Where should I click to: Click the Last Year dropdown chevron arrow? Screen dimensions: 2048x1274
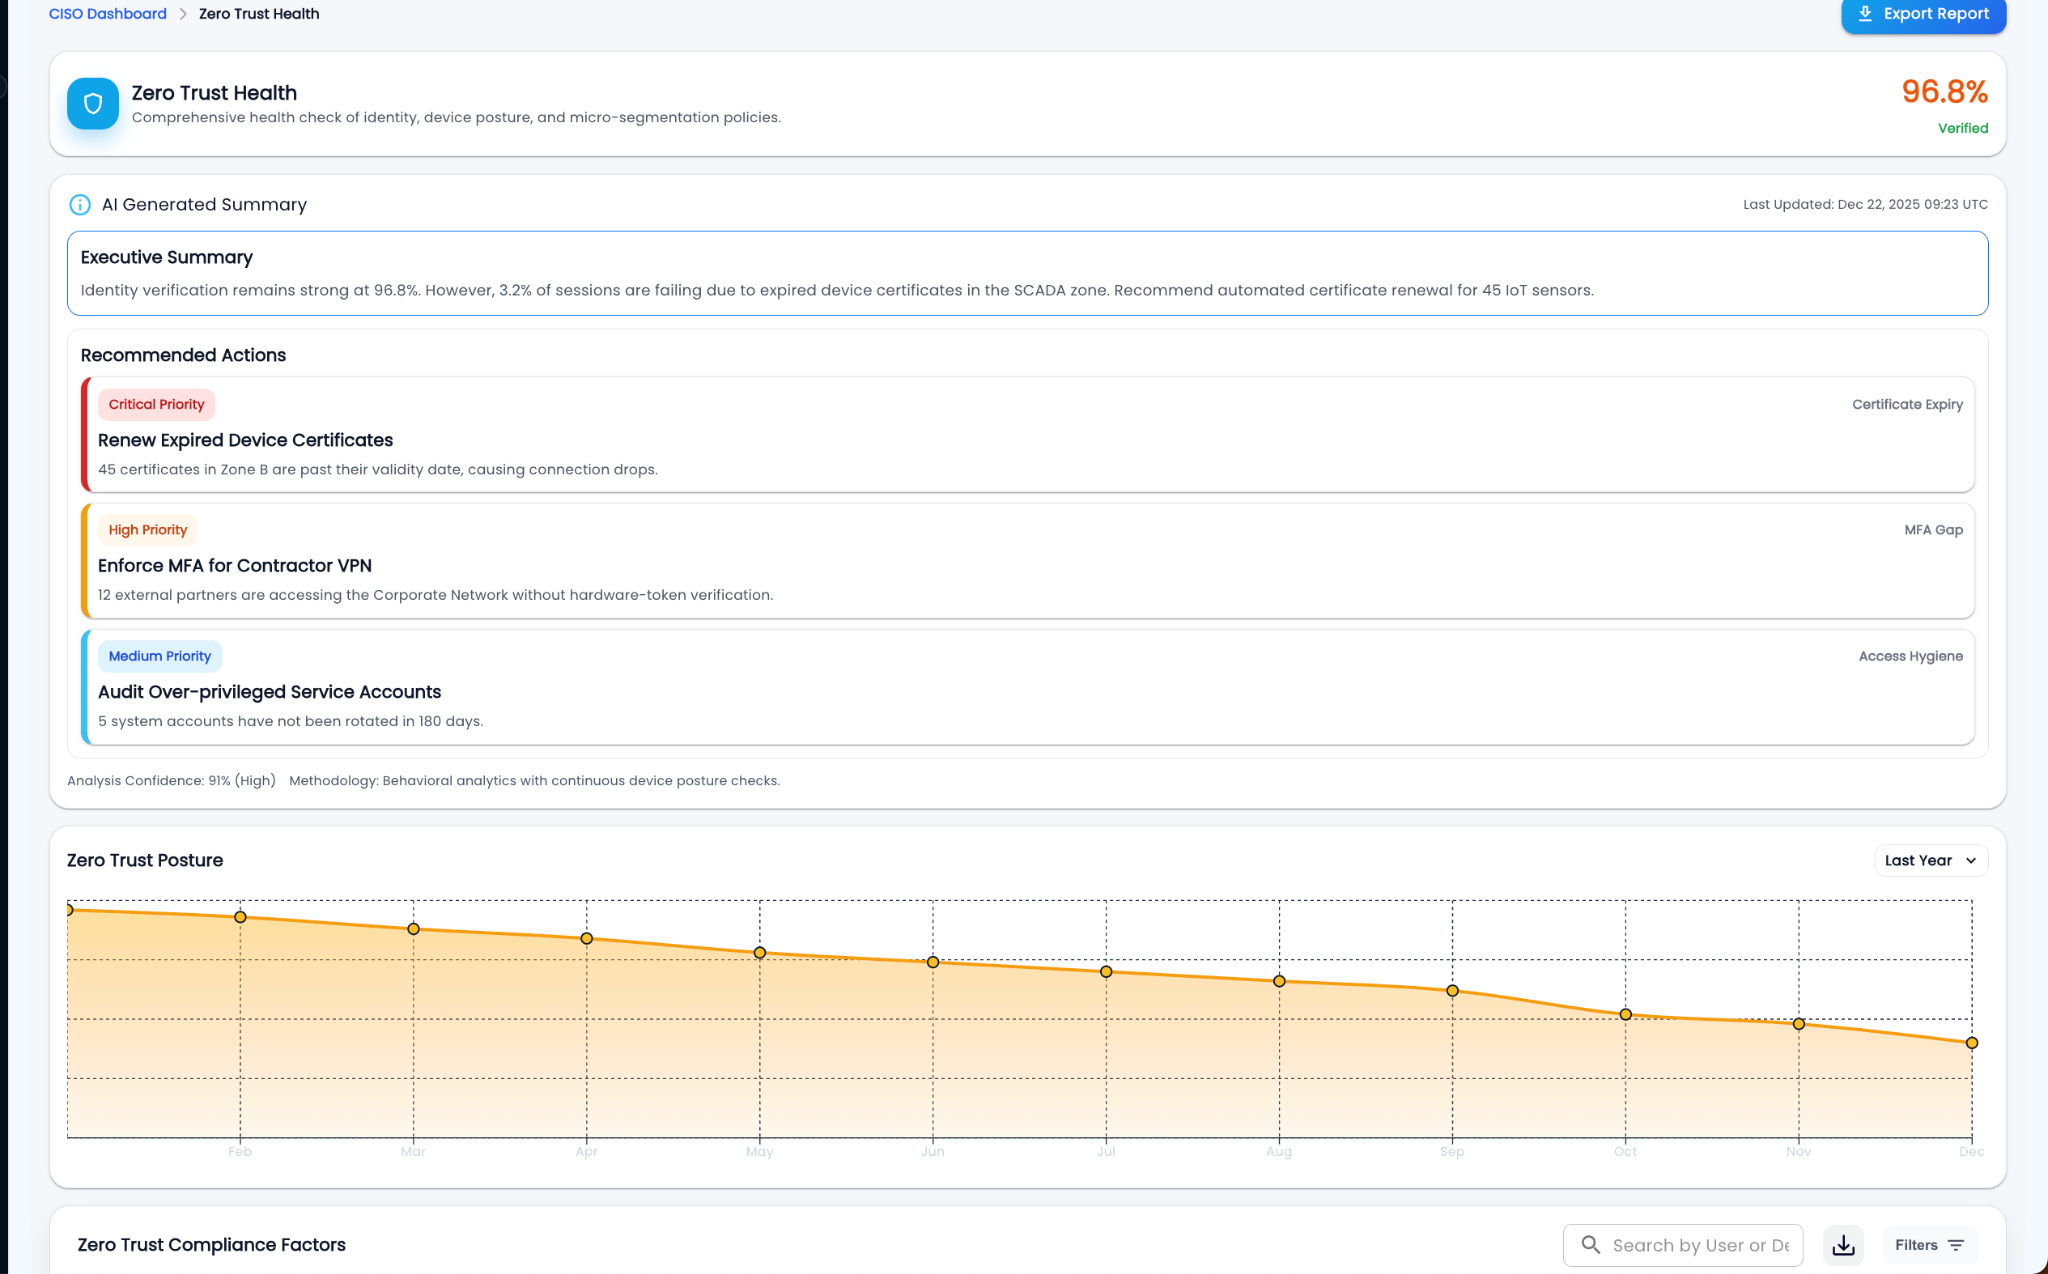[x=1971, y=861]
